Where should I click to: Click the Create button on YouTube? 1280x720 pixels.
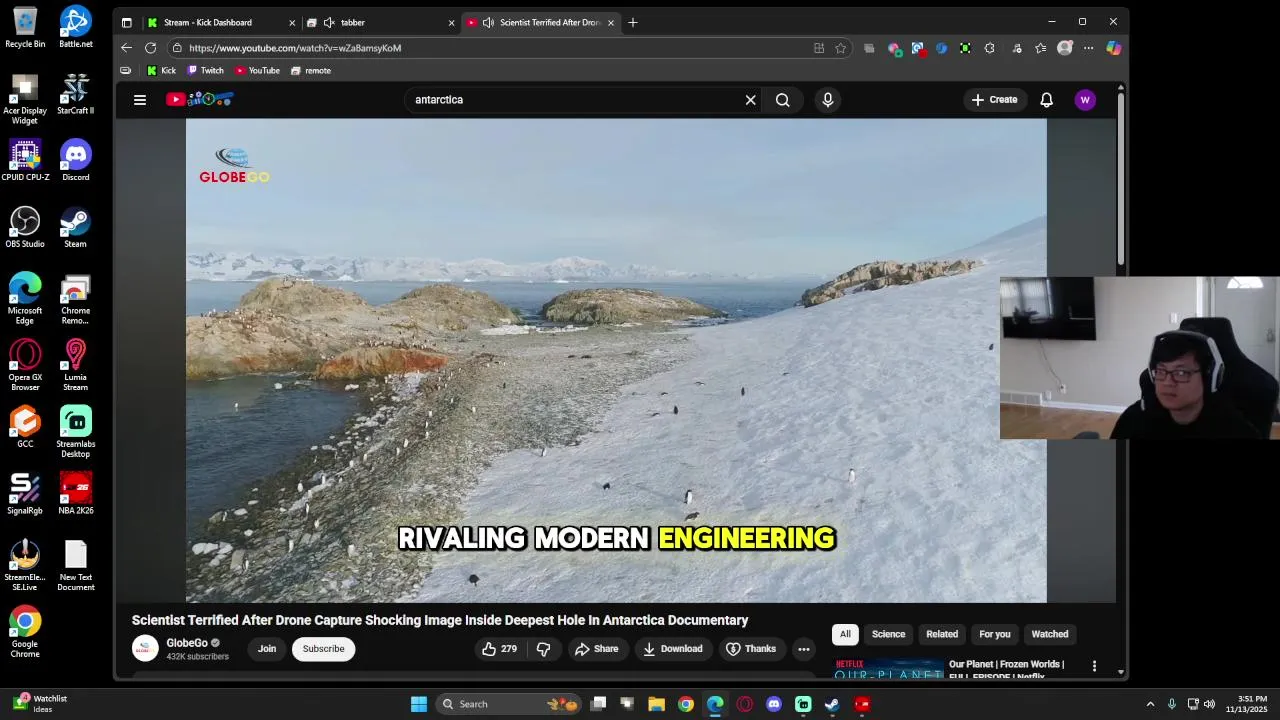[994, 100]
